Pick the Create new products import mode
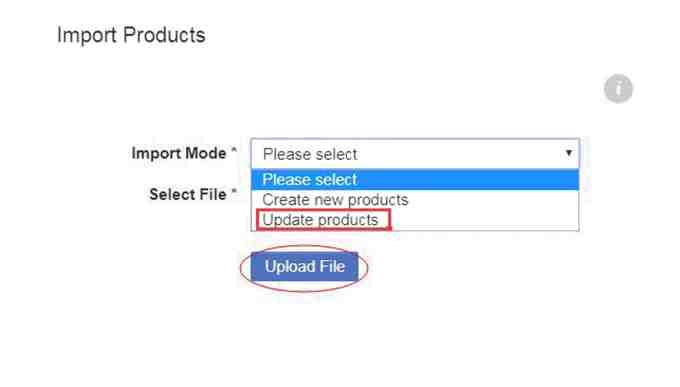Screen dimensions: 680x387 [415, 200]
